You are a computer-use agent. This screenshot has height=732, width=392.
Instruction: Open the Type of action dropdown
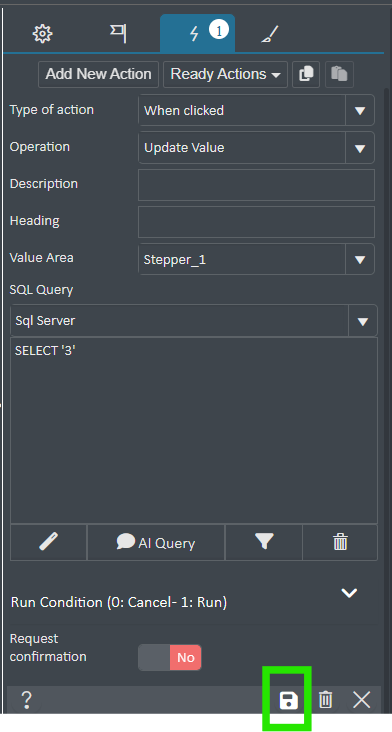click(x=257, y=110)
